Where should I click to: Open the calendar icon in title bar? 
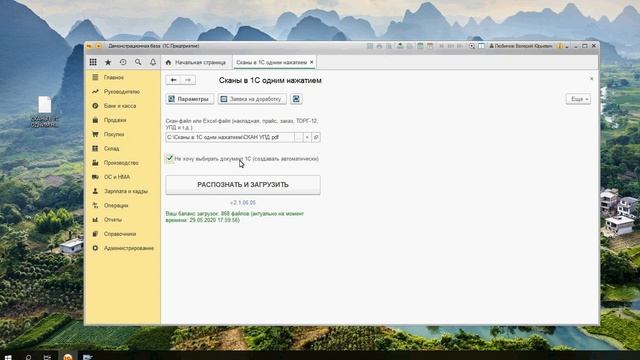430,46
